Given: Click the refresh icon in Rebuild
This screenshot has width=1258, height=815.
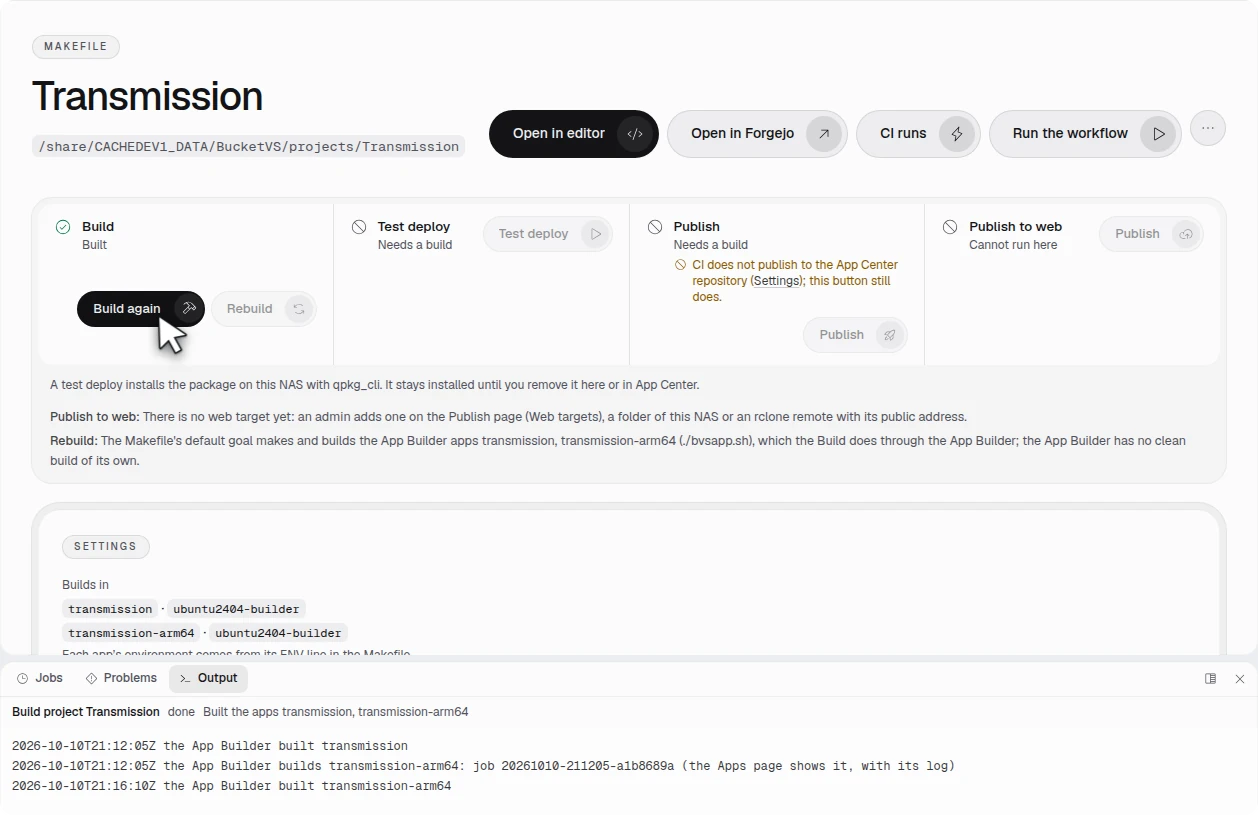Looking at the screenshot, I should (298, 309).
